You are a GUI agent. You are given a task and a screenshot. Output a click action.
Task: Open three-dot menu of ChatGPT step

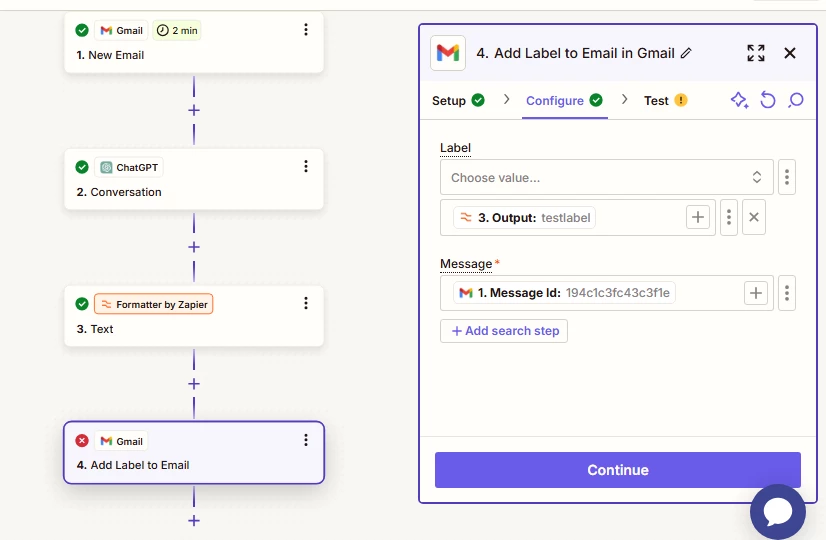click(306, 166)
